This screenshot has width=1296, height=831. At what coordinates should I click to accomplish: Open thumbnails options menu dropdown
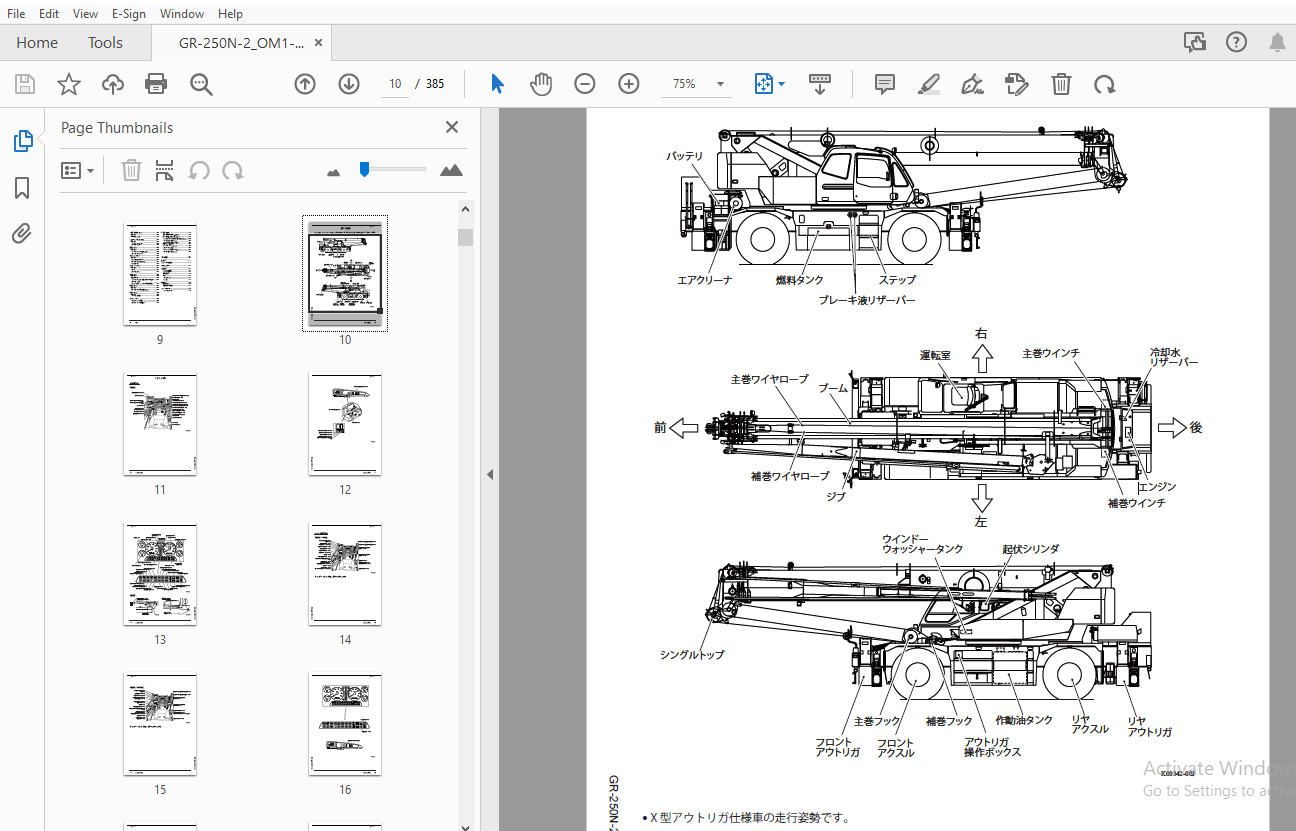pyautogui.click(x=78, y=170)
